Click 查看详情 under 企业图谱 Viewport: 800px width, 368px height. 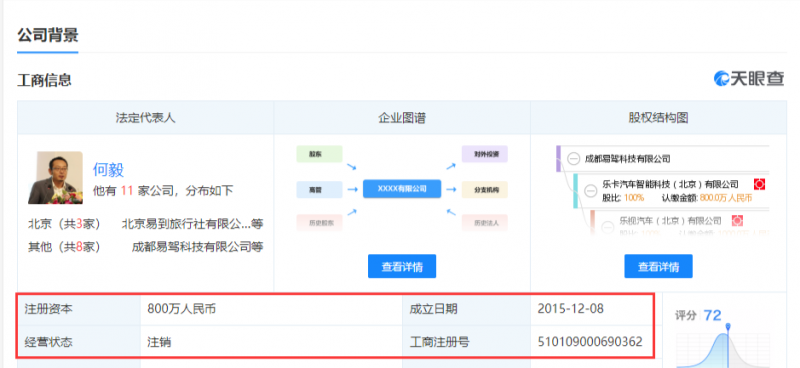pos(402,266)
